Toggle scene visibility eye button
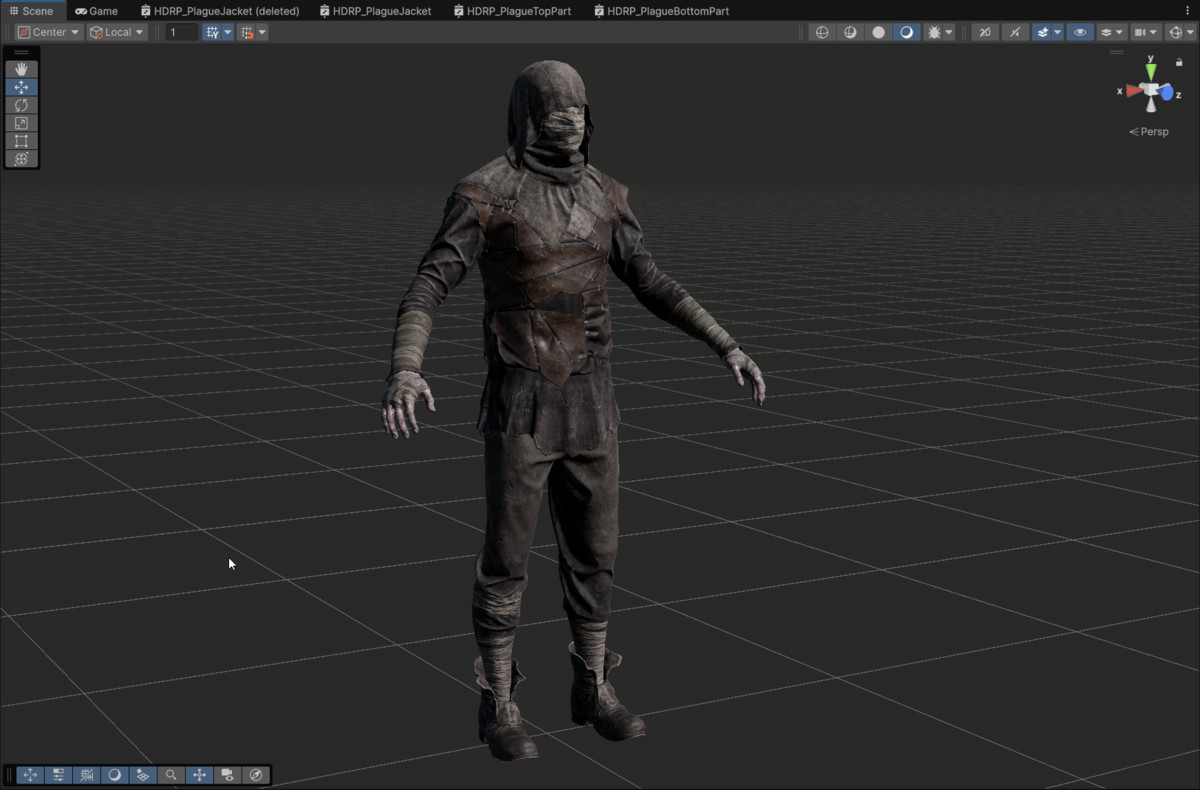The height and width of the screenshot is (790, 1200). pyautogui.click(x=1080, y=32)
